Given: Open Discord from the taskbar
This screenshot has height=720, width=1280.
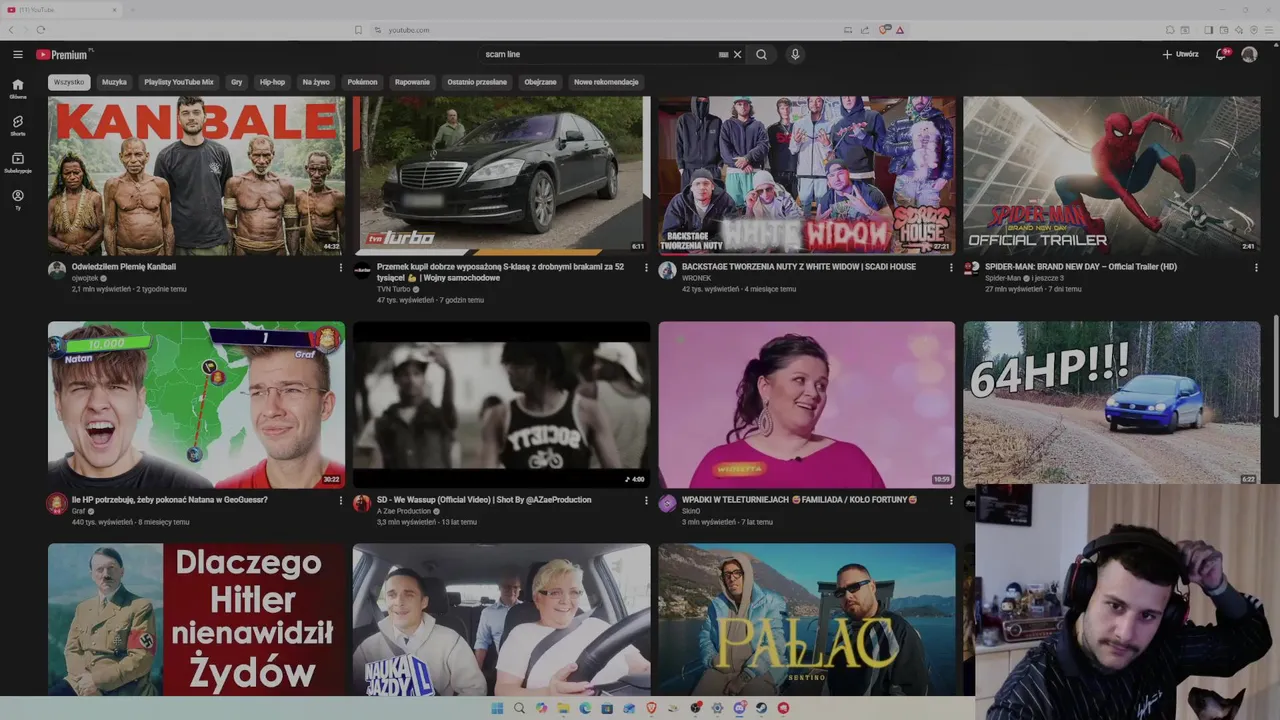Looking at the screenshot, I should [739, 708].
